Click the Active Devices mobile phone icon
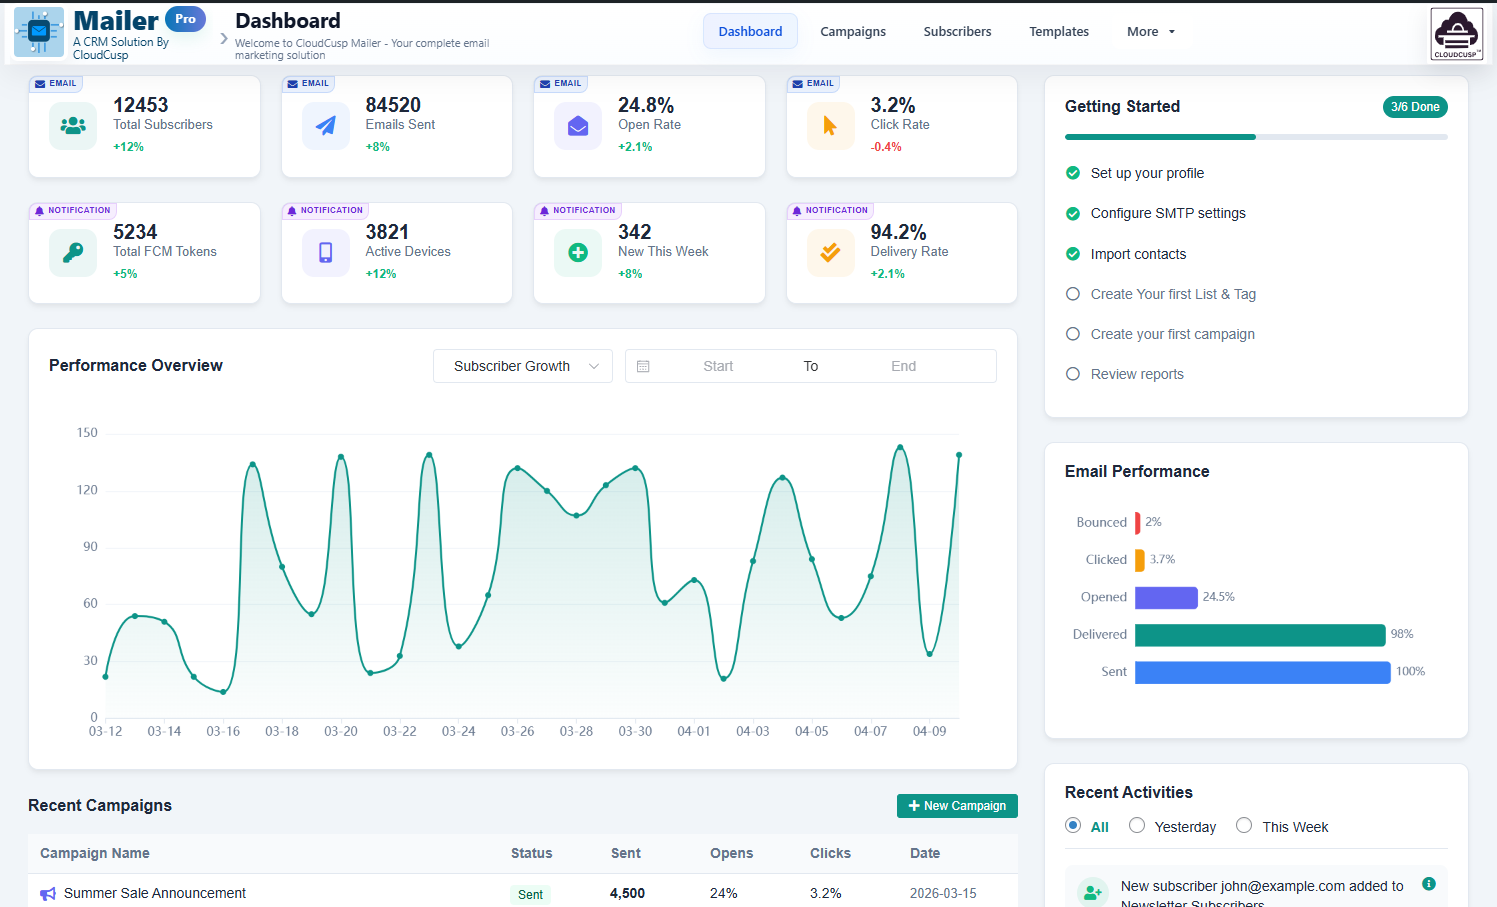This screenshot has height=907, width=1497. 325,252
